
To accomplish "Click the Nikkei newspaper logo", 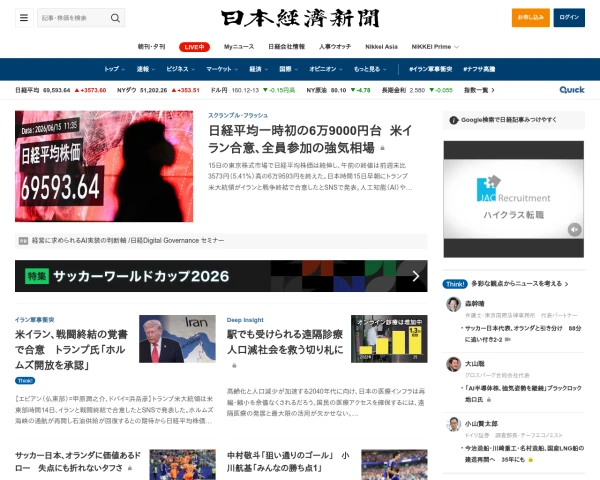I will click(x=300, y=18).
